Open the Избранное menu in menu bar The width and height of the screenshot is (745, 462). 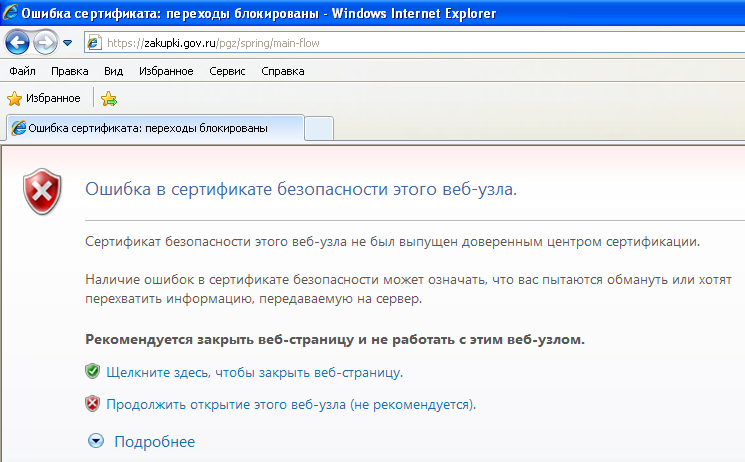click(166, 71)
